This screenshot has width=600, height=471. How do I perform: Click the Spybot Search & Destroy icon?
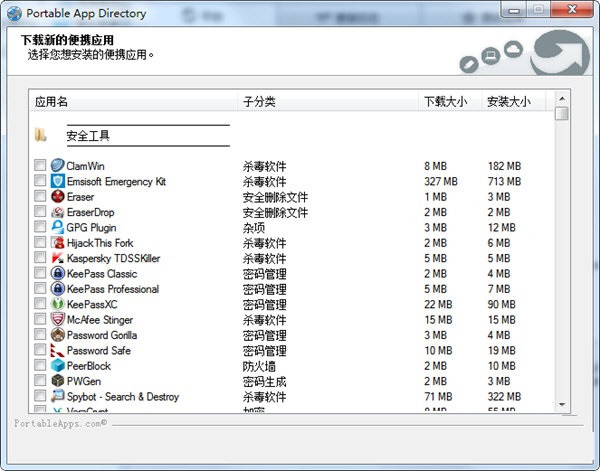(x=58, y=397)
